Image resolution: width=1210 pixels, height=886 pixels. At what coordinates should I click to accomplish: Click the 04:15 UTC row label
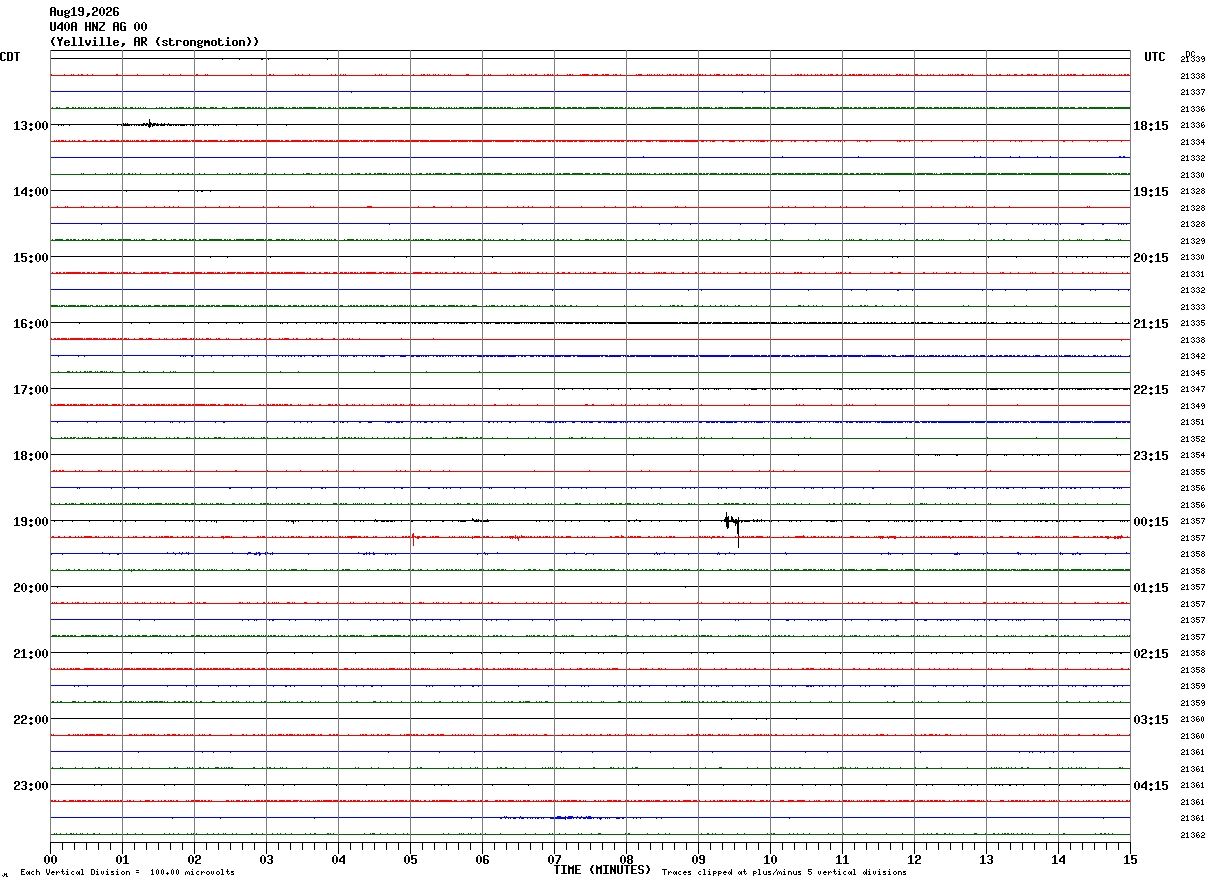click(x=1150, y=786)
